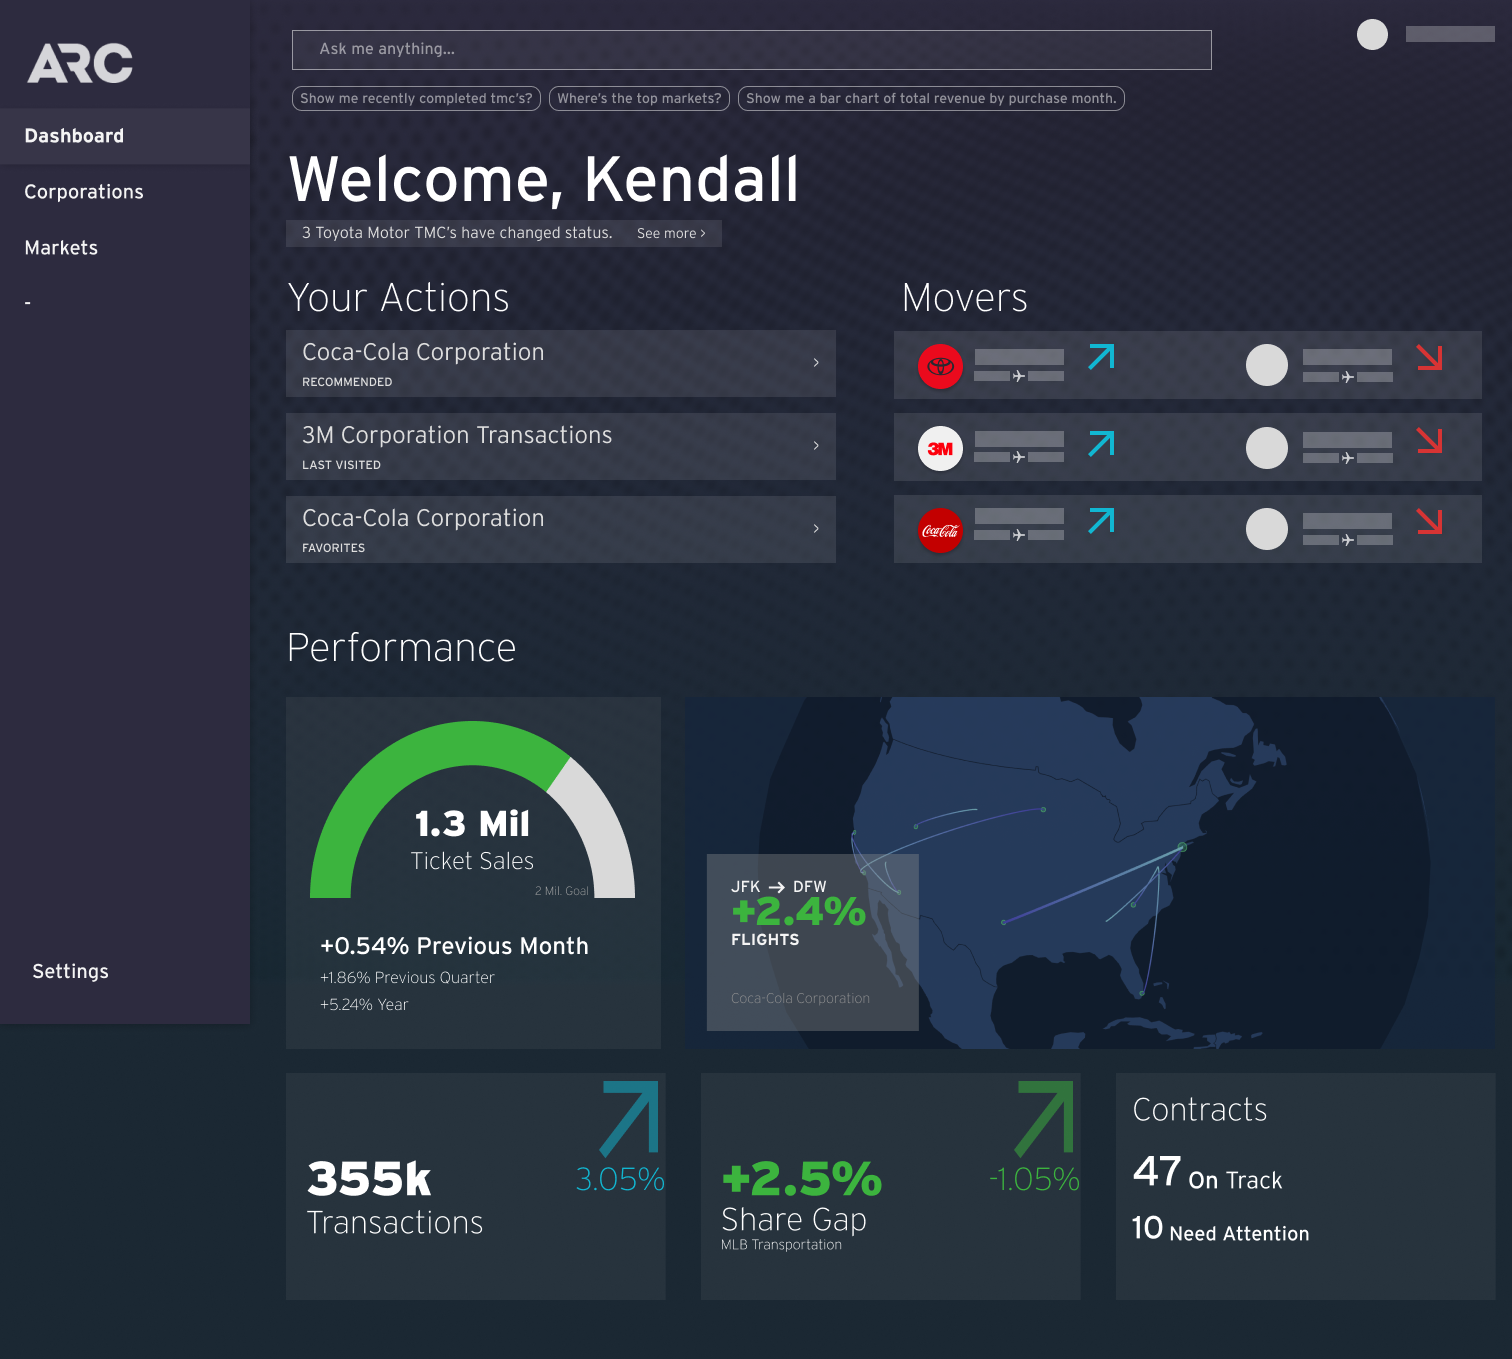The width and height of the screenshot is (1512, 1359).
Task: Click the user profile avatar
Action: coord(1372,34)
